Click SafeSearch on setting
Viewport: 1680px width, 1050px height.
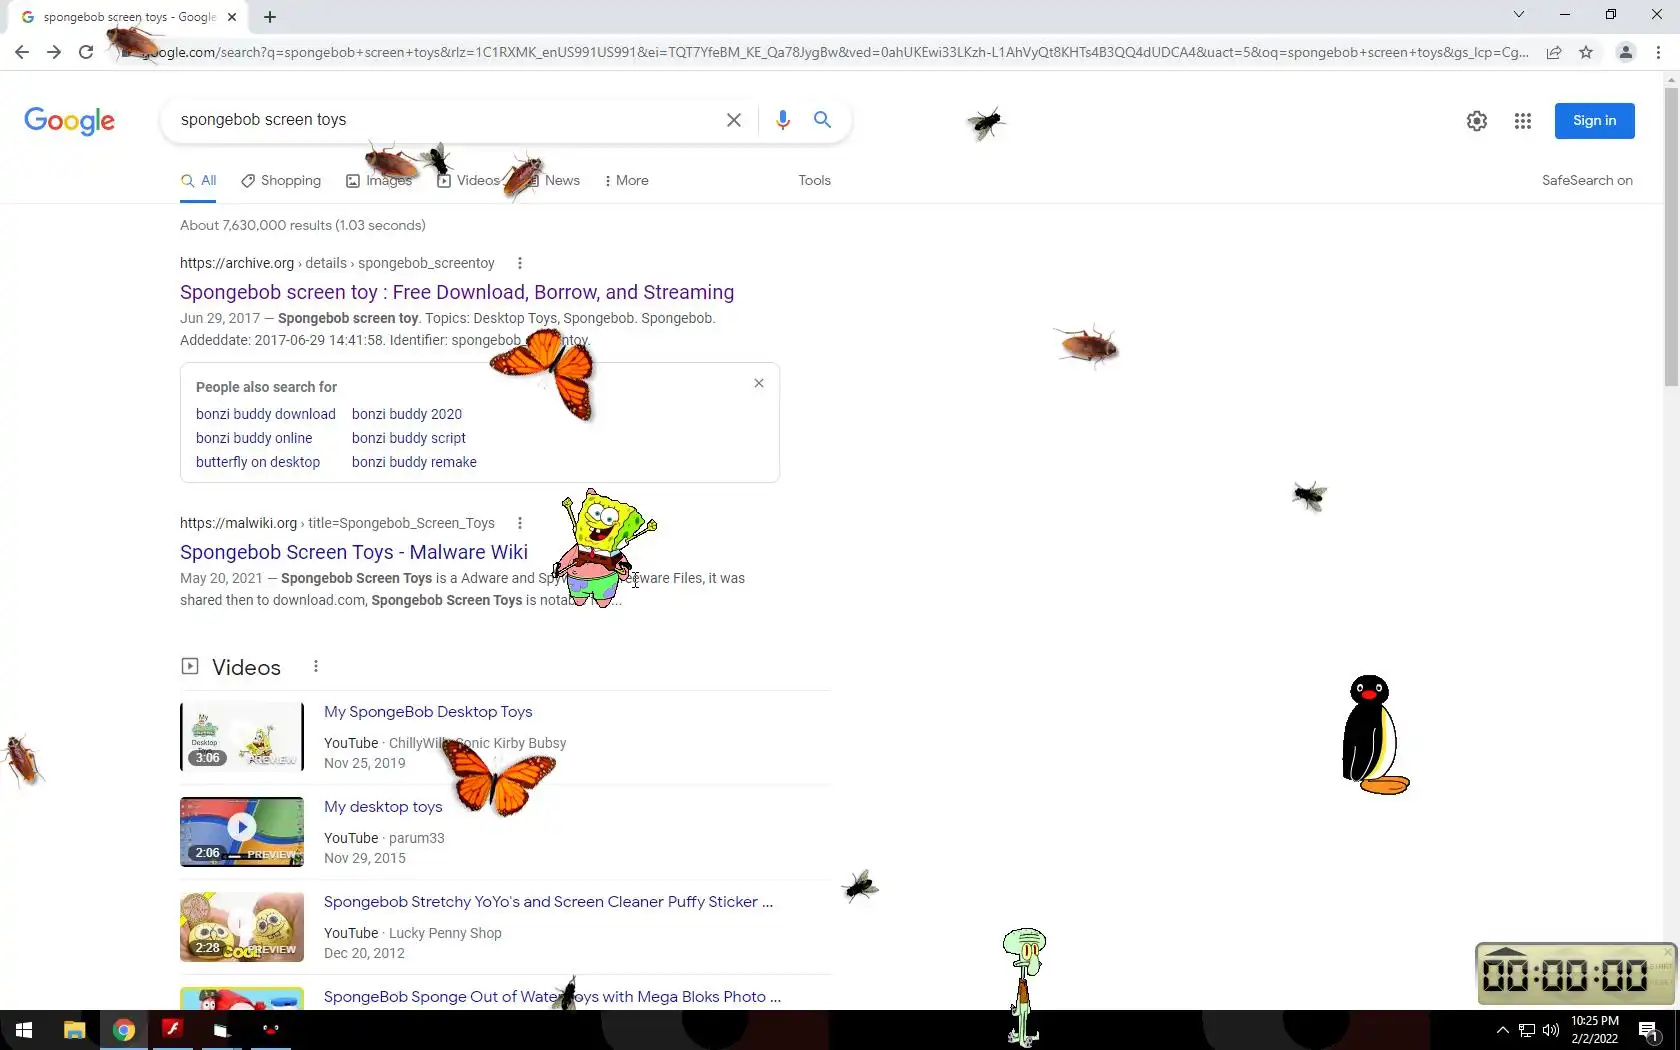pyautogui.click(x=1587, y=181)
